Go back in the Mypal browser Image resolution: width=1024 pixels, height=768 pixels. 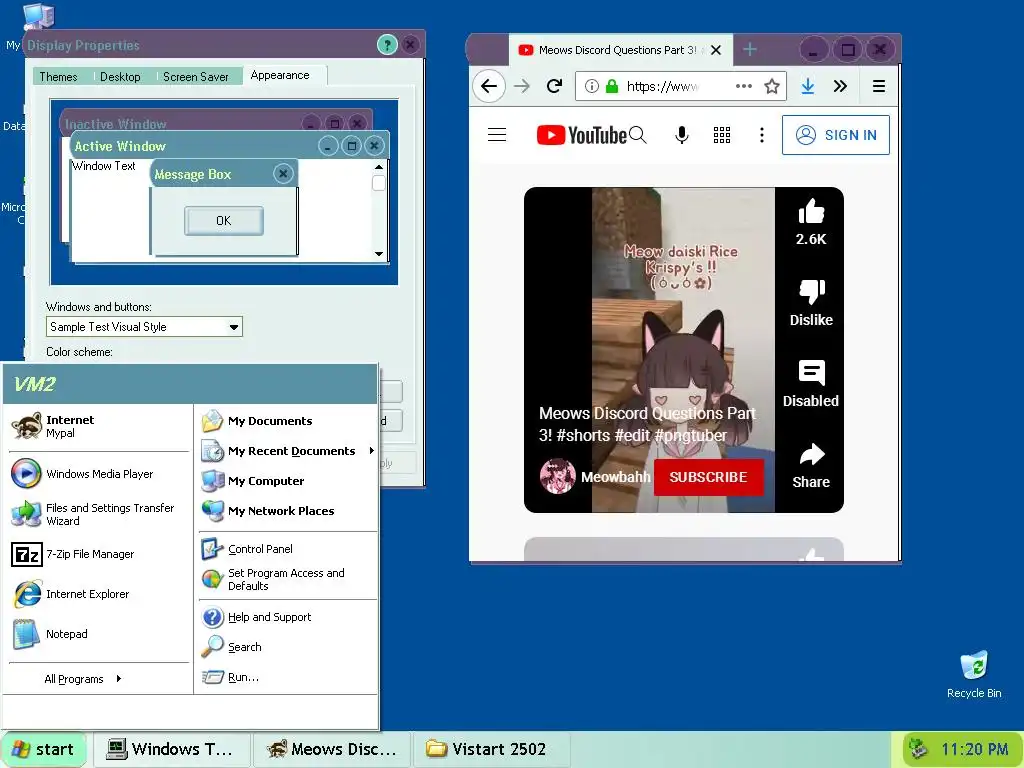pyautogui.click(x=488, y=86)
